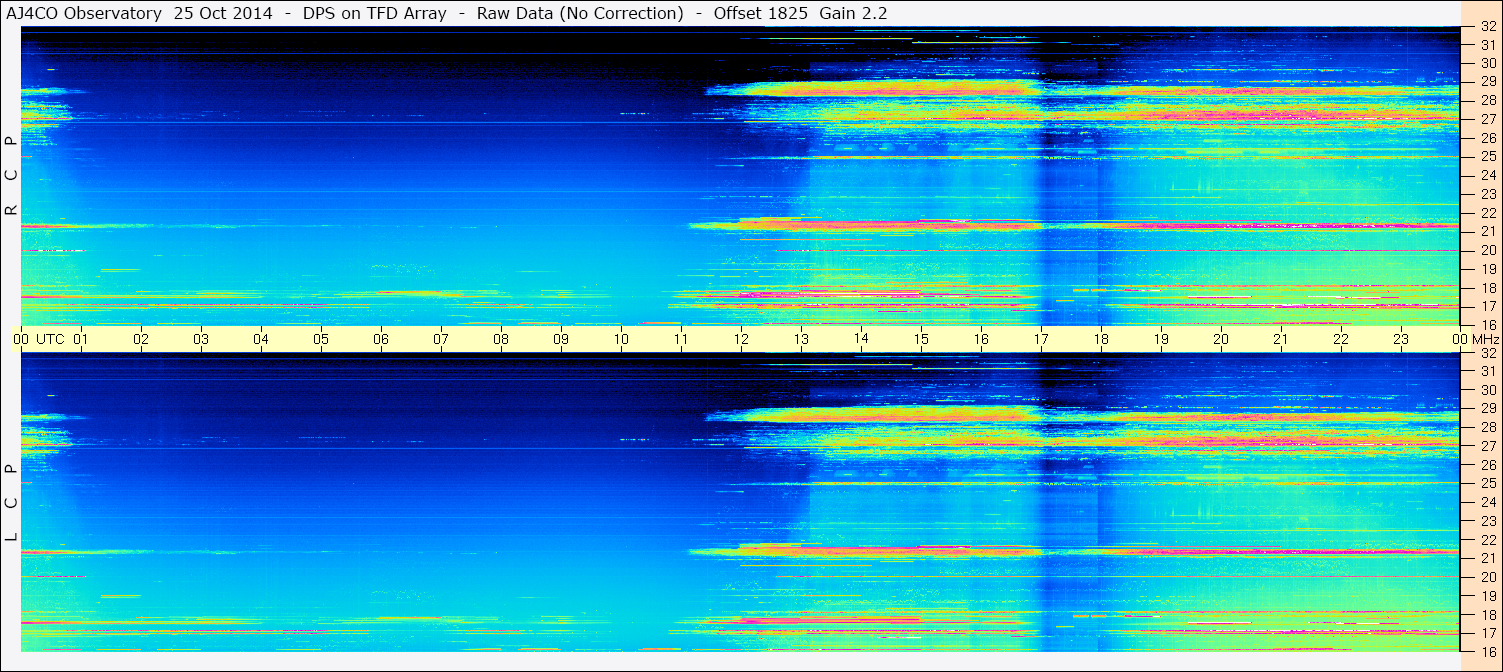1503x672 pixels.
Task: Choose RCP panel's 19 MHz frequency label
Action: (1488, 269)
